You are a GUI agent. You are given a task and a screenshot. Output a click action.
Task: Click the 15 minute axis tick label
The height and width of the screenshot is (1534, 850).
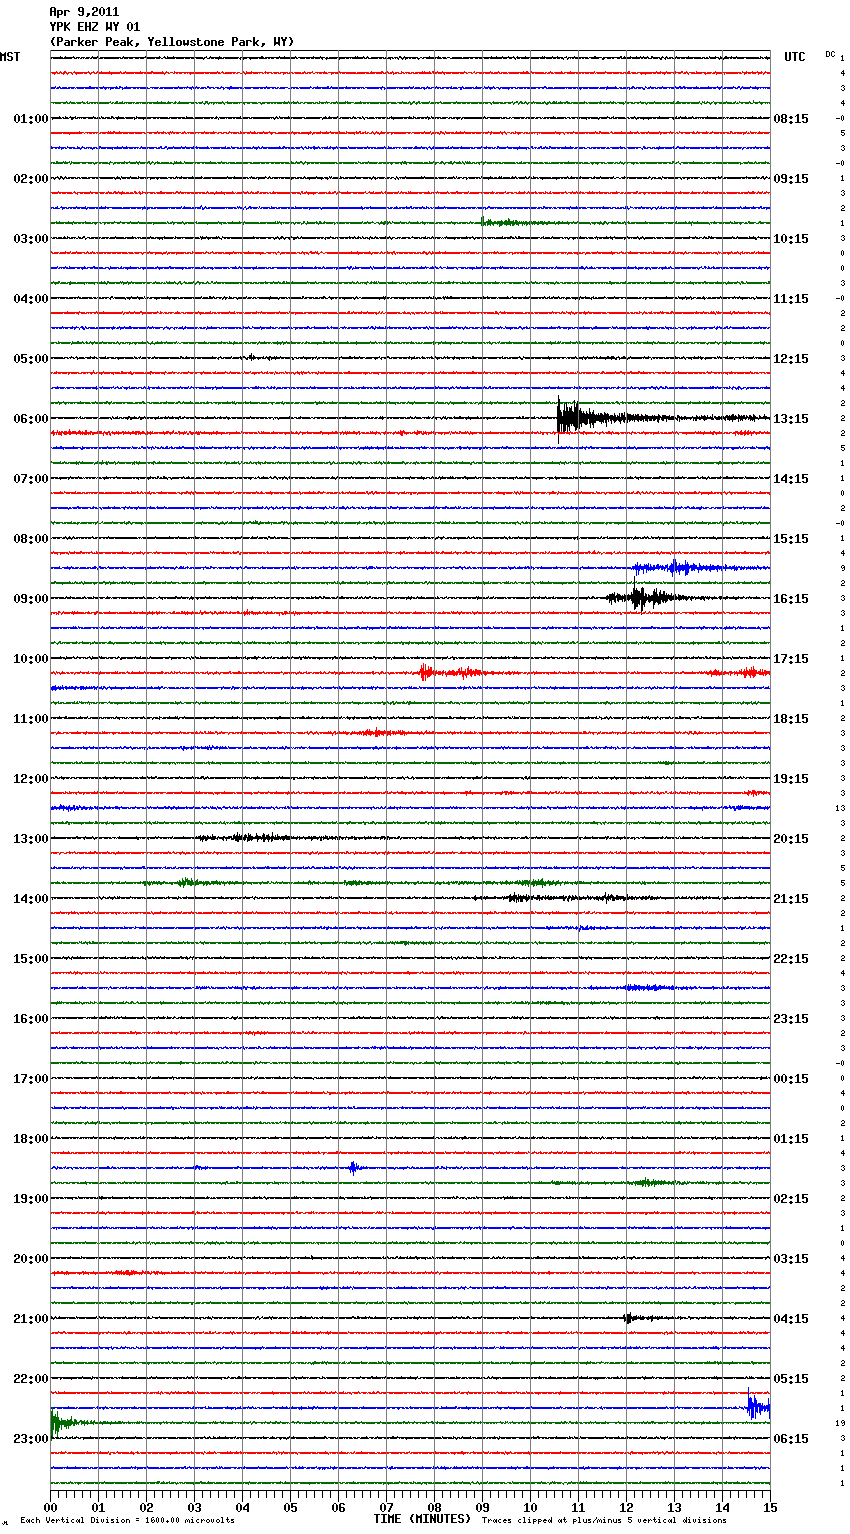(x=770, y=1507)
